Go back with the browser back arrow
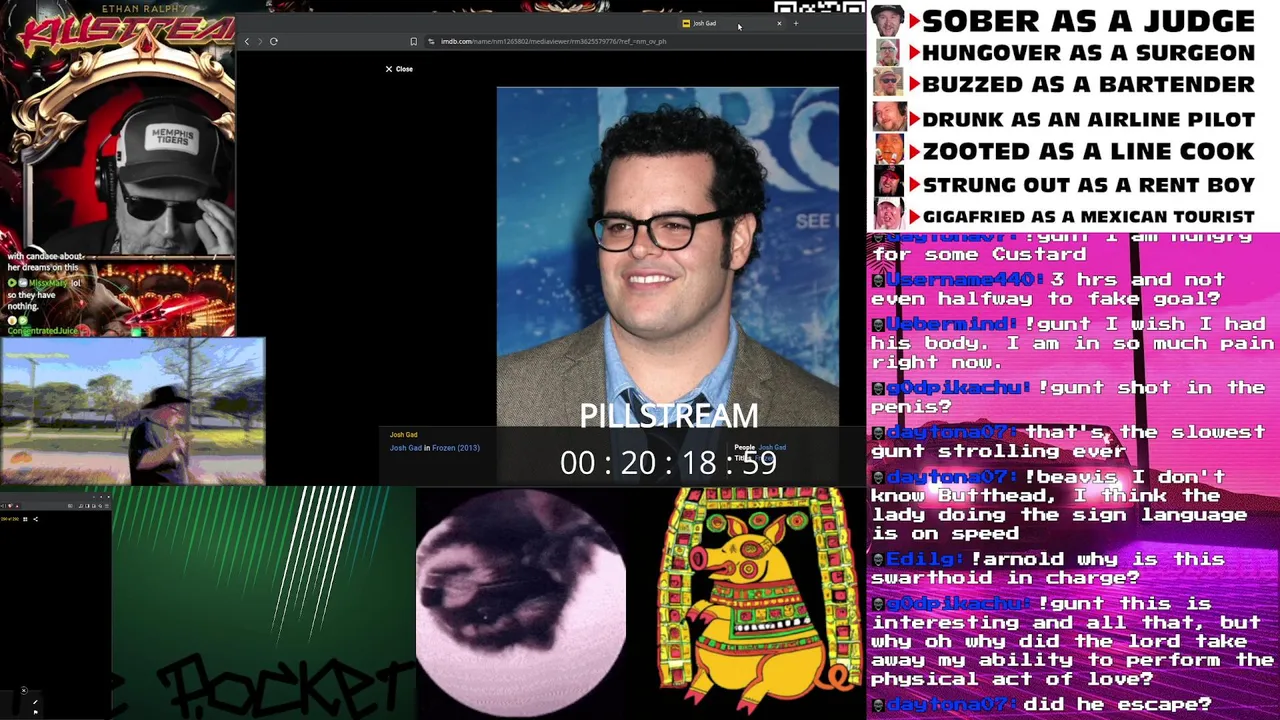 tap(247, 41)
